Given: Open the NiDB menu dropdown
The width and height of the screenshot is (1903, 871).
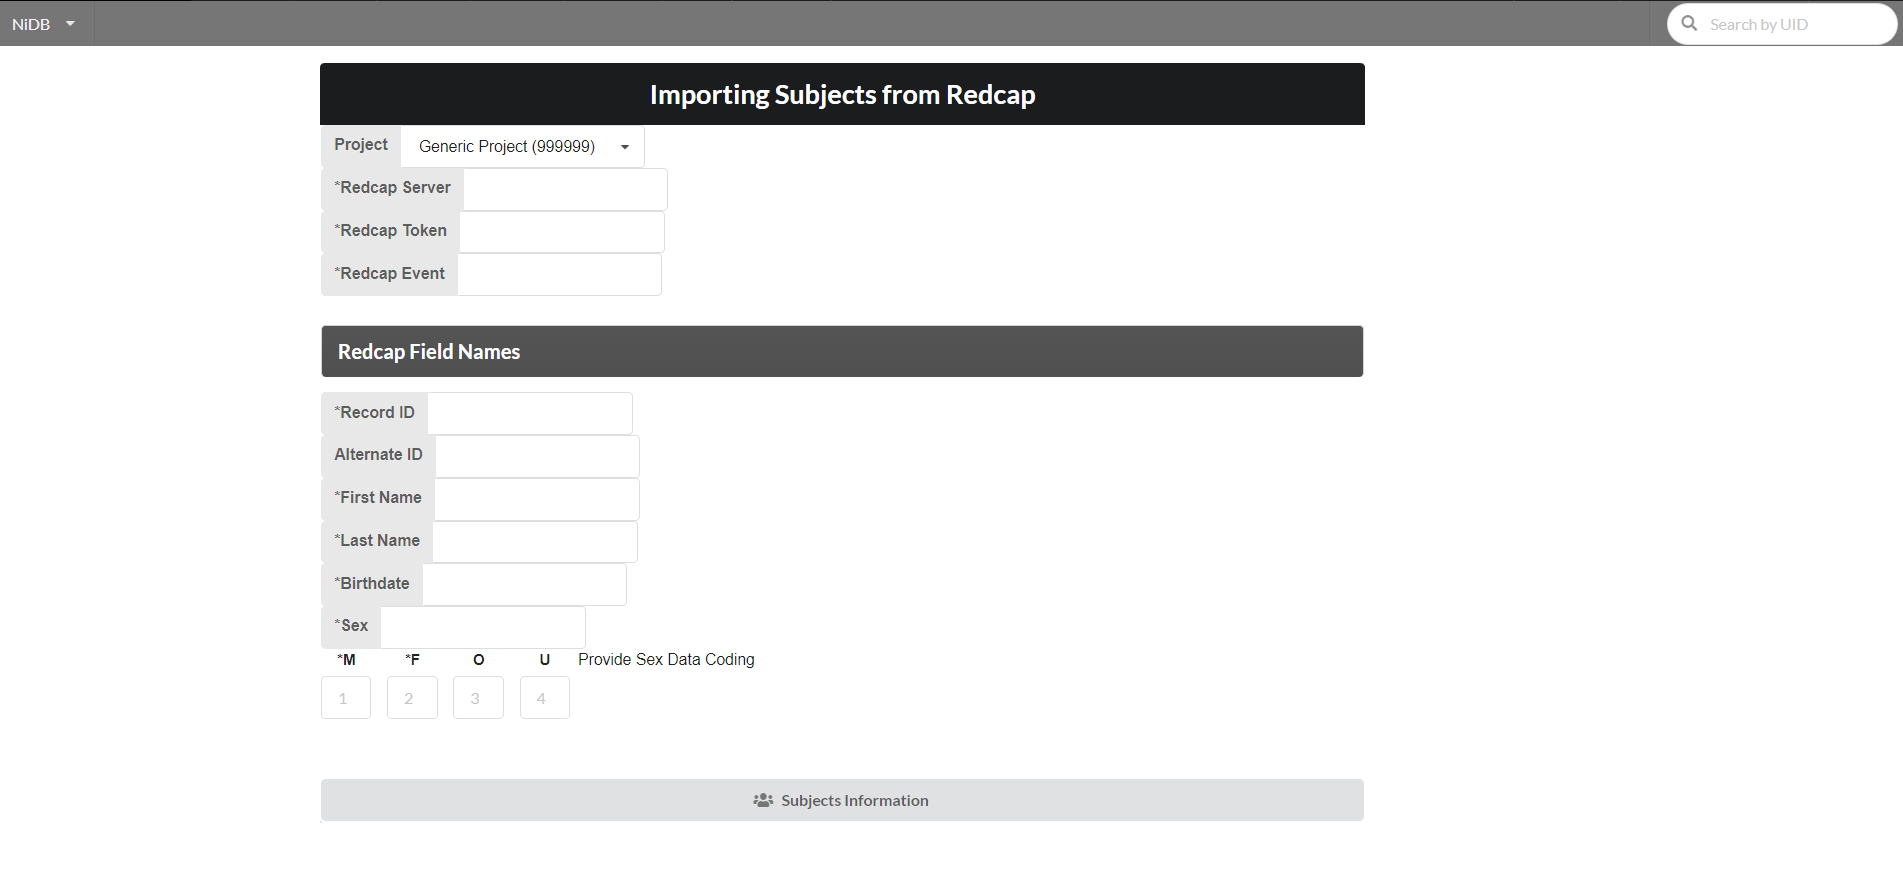Looking at the screenshot, I should [44, 24].
